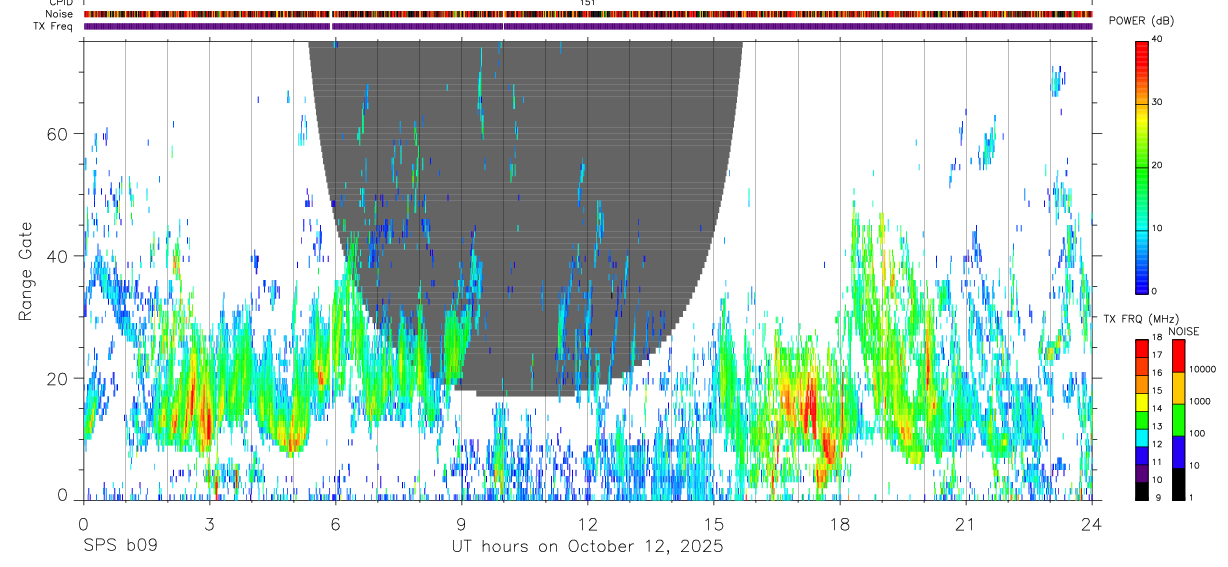Click the 'Noise' row label at top
Viewport: 1228px width, 567px height.
(x=59, y=14)
